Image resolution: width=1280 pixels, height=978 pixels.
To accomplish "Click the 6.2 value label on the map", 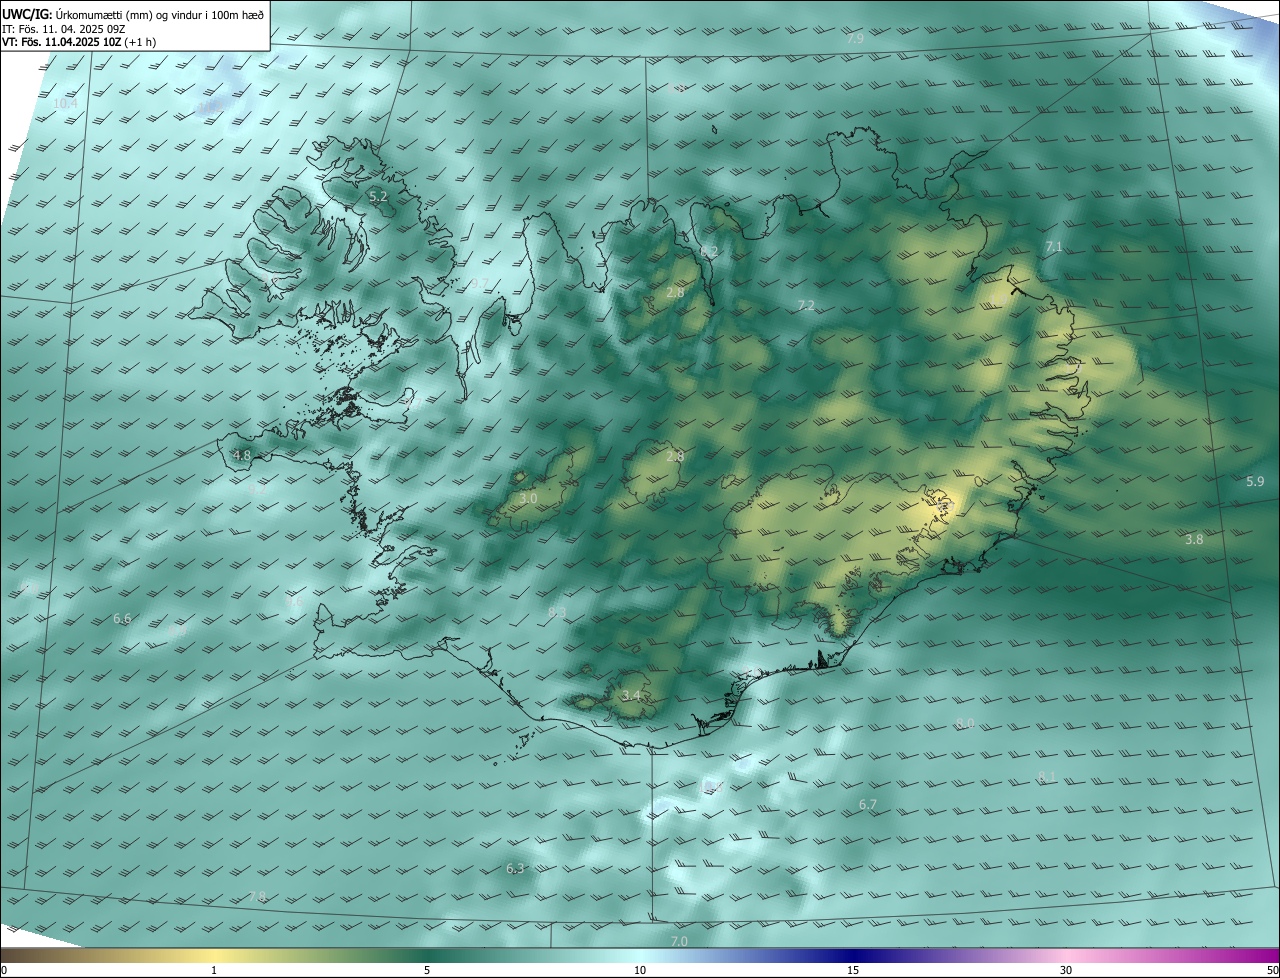I will coord(709,251).
